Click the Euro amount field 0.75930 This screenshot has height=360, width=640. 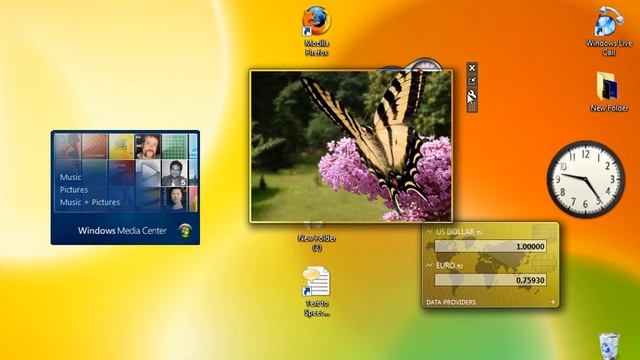click(x=491, y=280)
